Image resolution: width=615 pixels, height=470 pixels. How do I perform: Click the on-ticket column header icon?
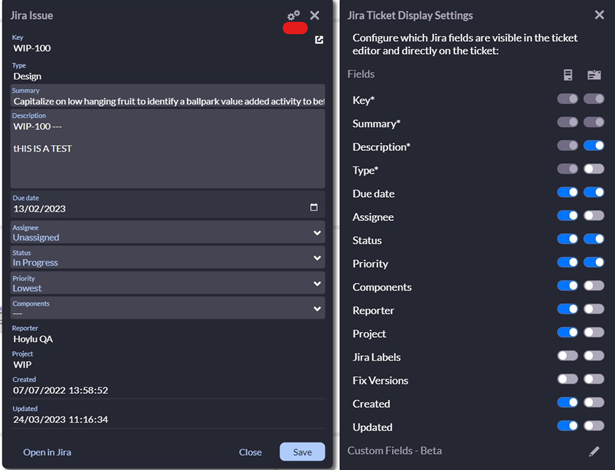point(594,75)
